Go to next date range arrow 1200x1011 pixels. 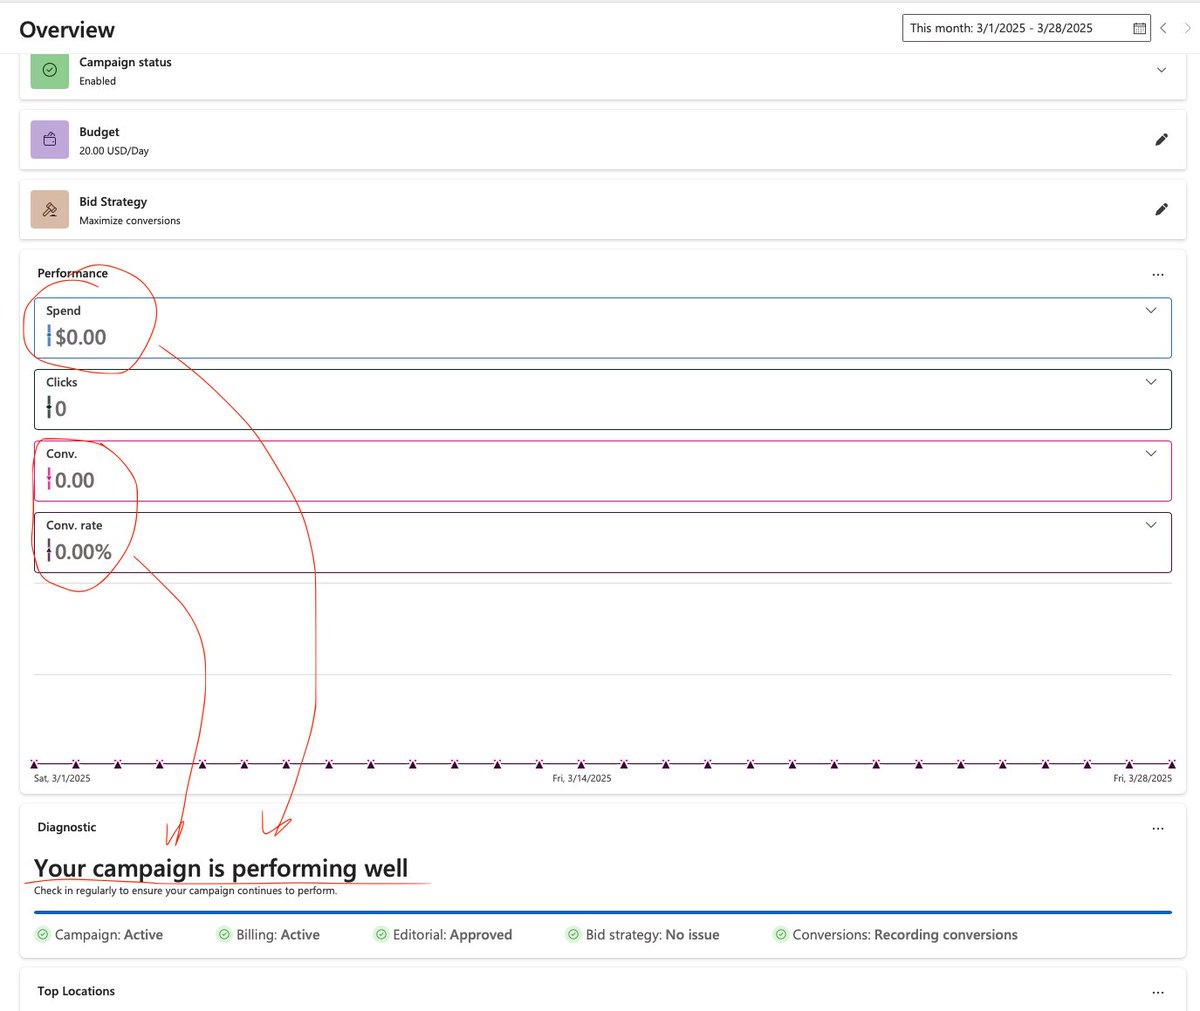(1188, 28)
